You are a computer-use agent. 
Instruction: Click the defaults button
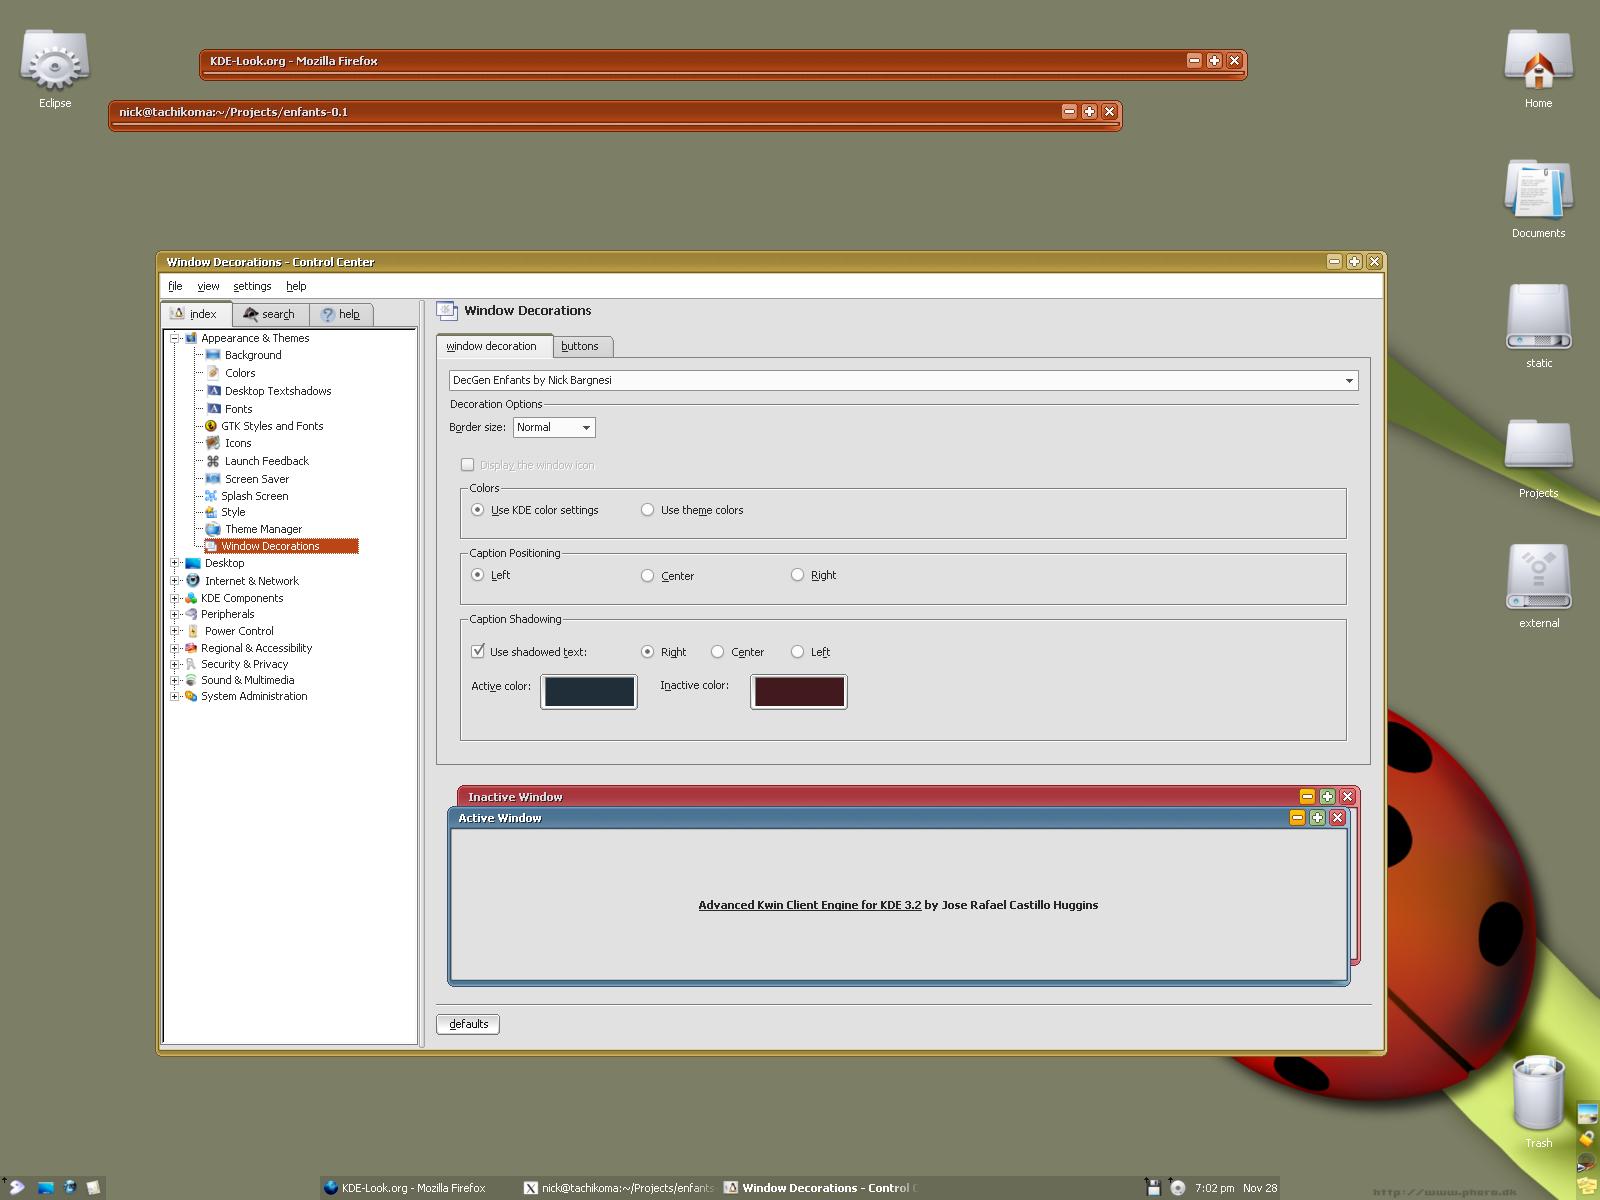468,1024
